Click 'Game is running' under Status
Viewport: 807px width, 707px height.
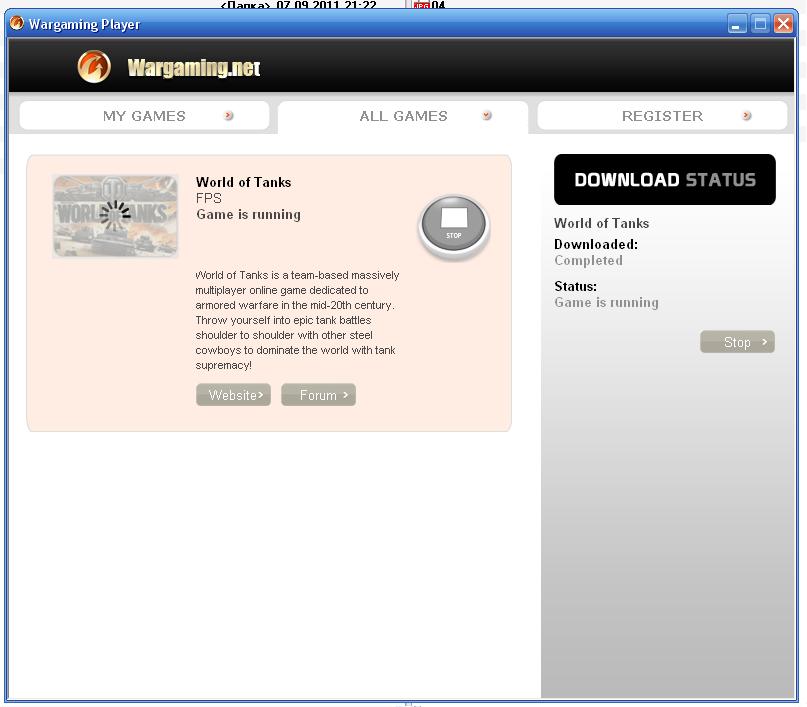coord(606,302)
